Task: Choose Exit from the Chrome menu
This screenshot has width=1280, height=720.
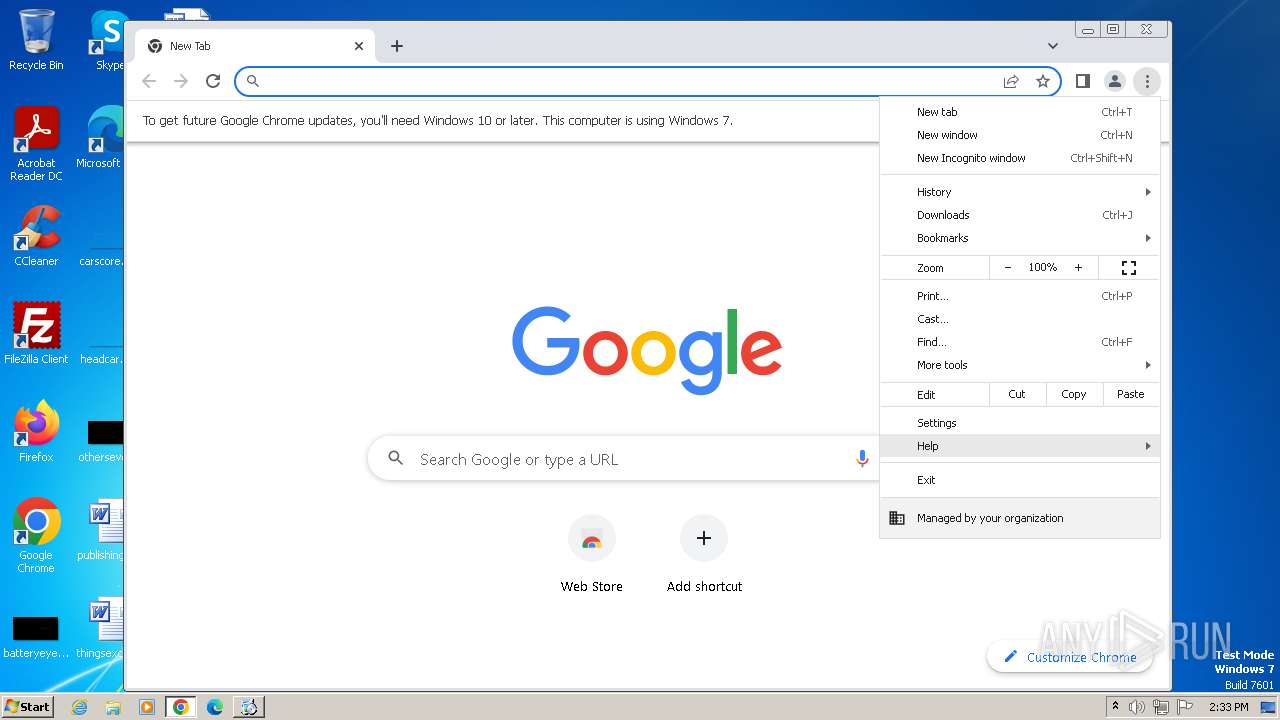Action: pyautogui.click(x=1020, y=480)
